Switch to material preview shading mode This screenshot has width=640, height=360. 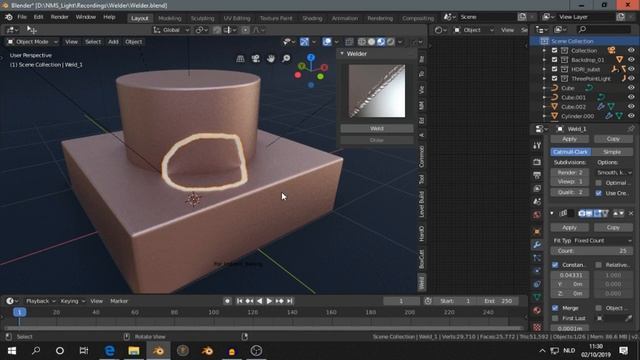[381, 42]
